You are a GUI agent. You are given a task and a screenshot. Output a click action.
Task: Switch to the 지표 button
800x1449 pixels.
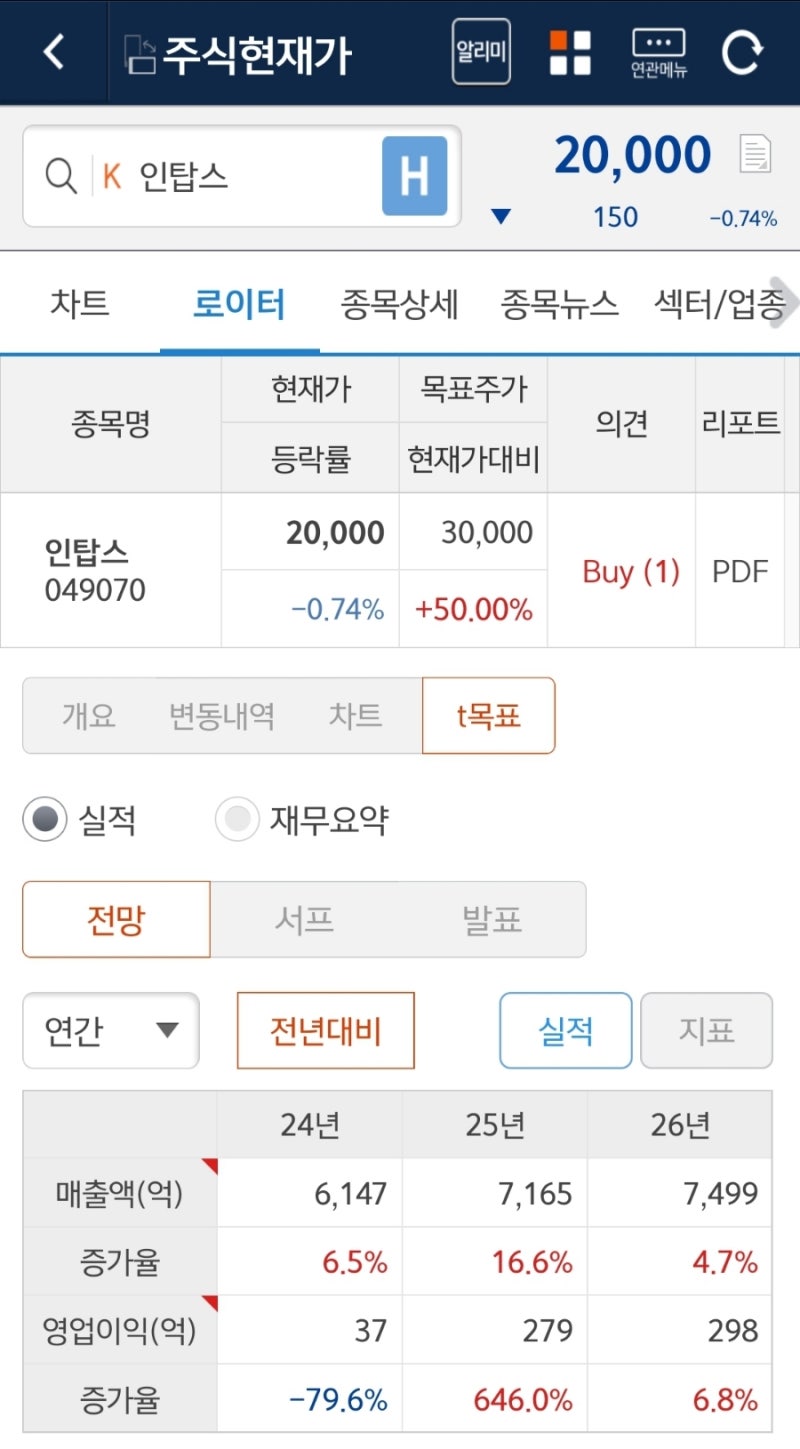point(707,1030)
